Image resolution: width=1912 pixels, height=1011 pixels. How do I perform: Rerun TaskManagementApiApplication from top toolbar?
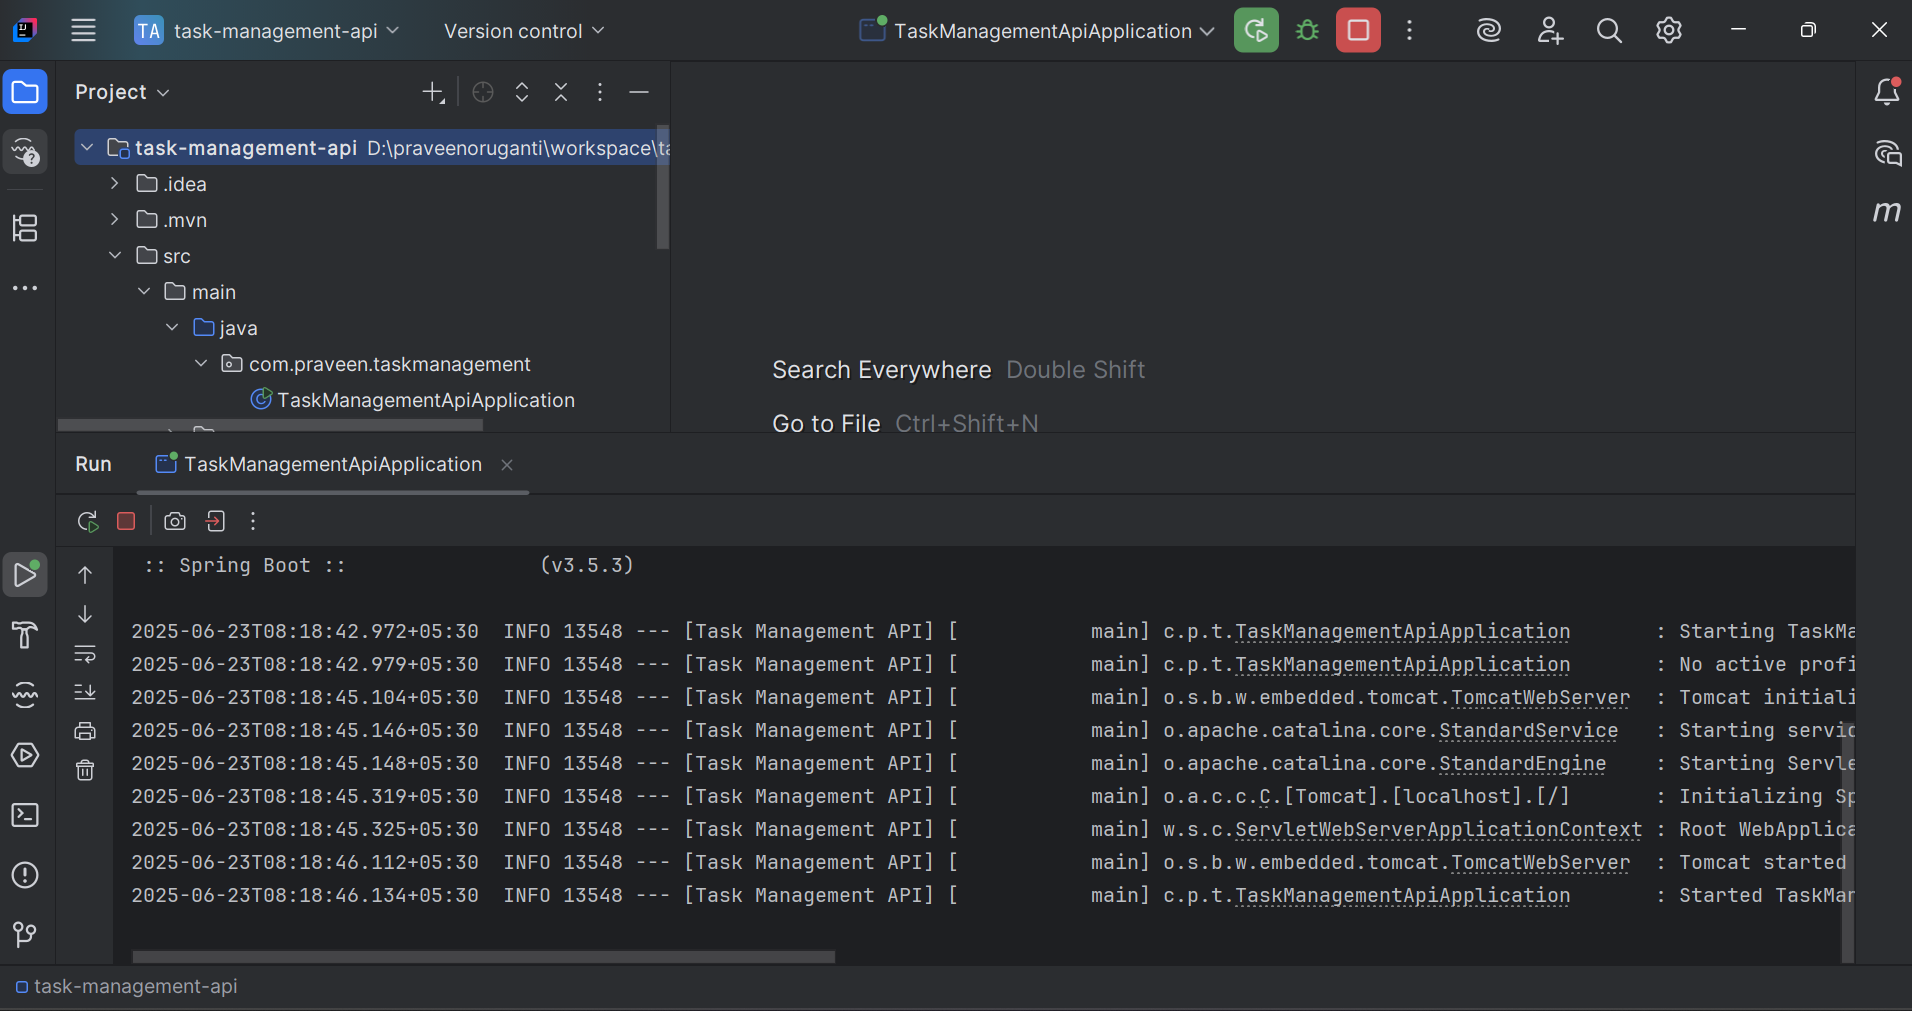pyautogui.click(x=1256, y=30)
